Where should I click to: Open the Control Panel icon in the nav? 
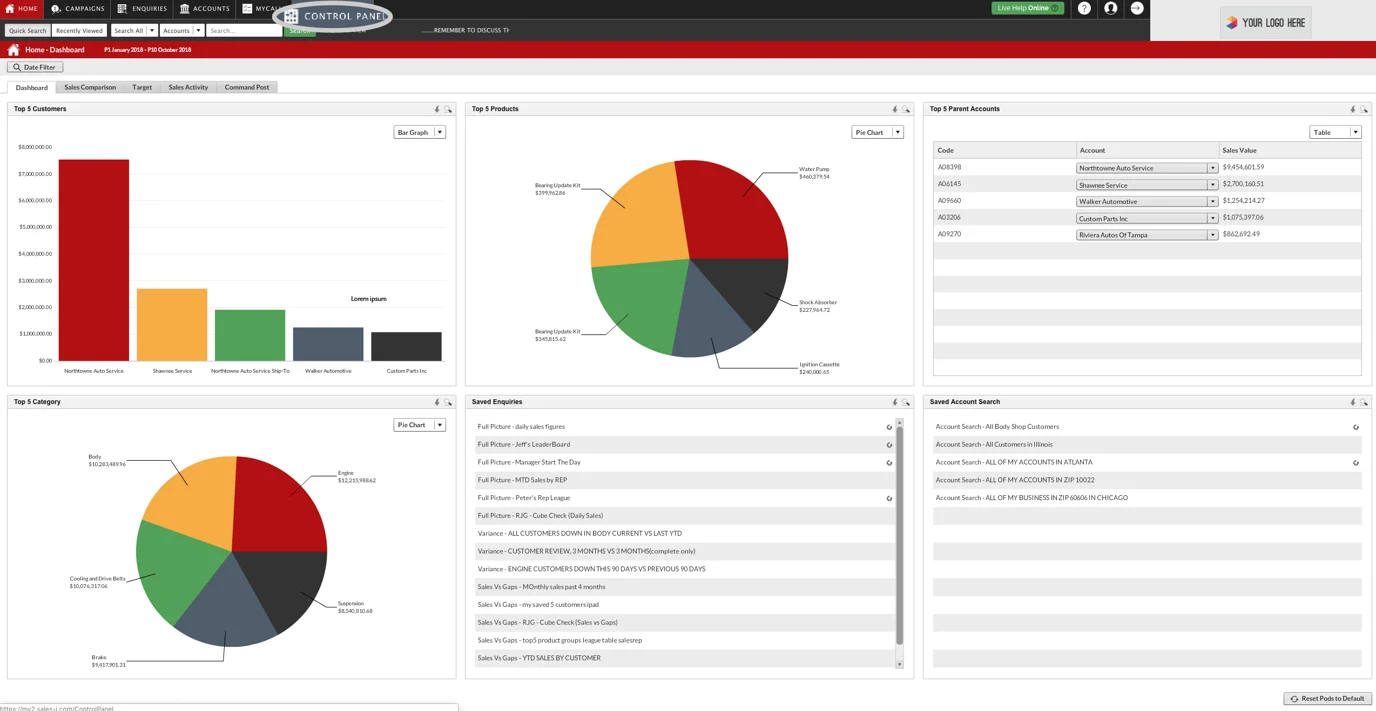[291, 16]
